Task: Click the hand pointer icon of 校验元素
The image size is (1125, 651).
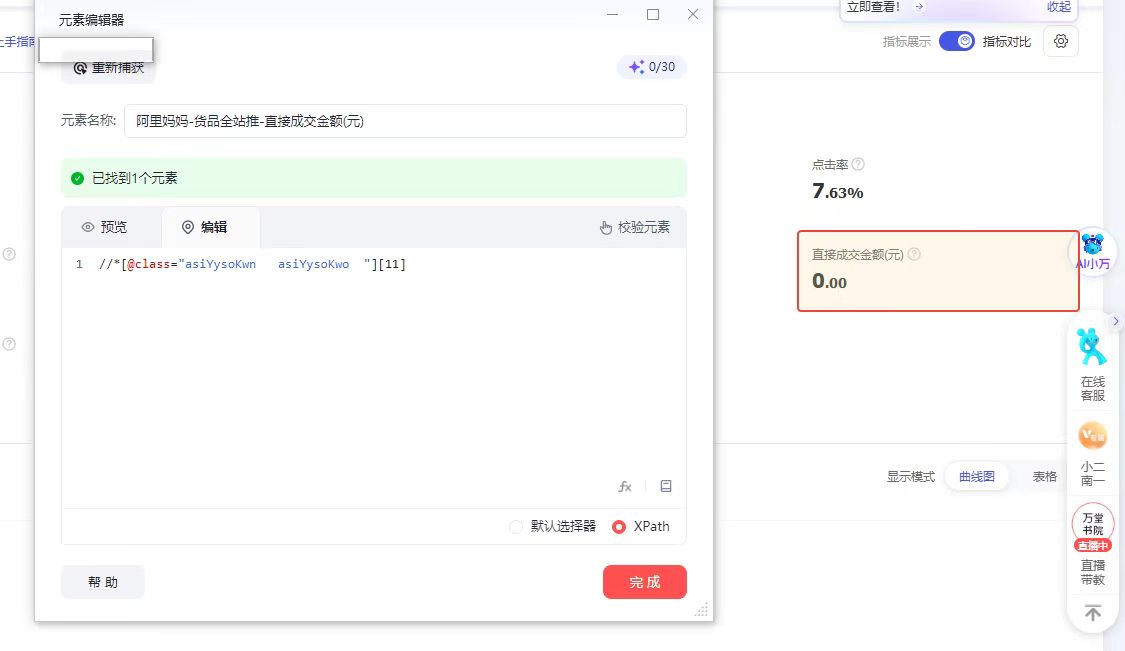Action: pos(606,228)
